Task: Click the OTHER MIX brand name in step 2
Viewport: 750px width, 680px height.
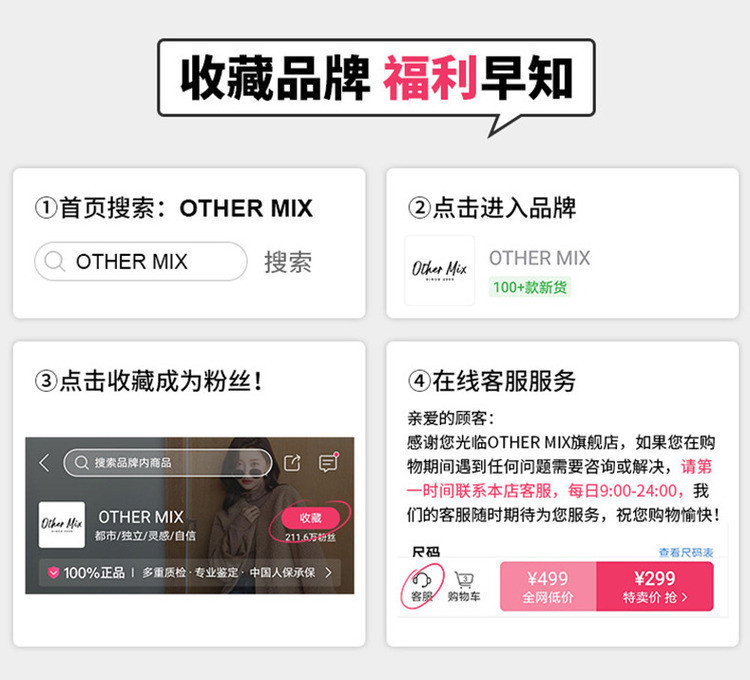Action: [540, 258]
